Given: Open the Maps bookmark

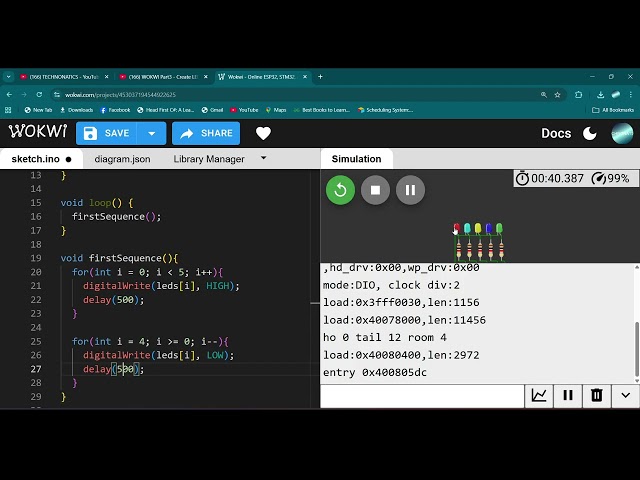Looking at the screenshot, I should click(x=276, y=110).
